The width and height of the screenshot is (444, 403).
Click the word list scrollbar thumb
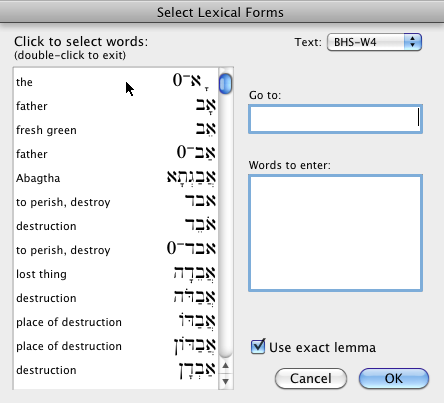pos(226,83)
